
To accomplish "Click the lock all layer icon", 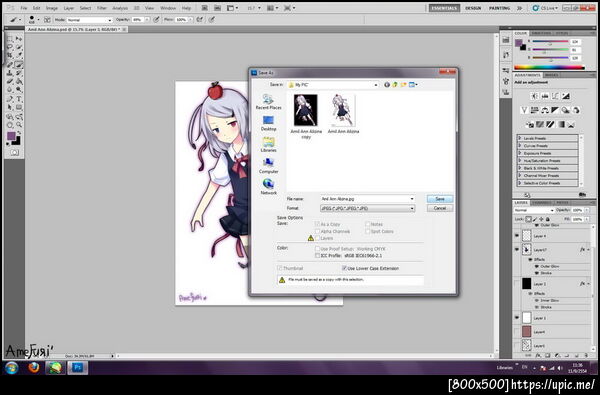I will click(x=548, y=219).
